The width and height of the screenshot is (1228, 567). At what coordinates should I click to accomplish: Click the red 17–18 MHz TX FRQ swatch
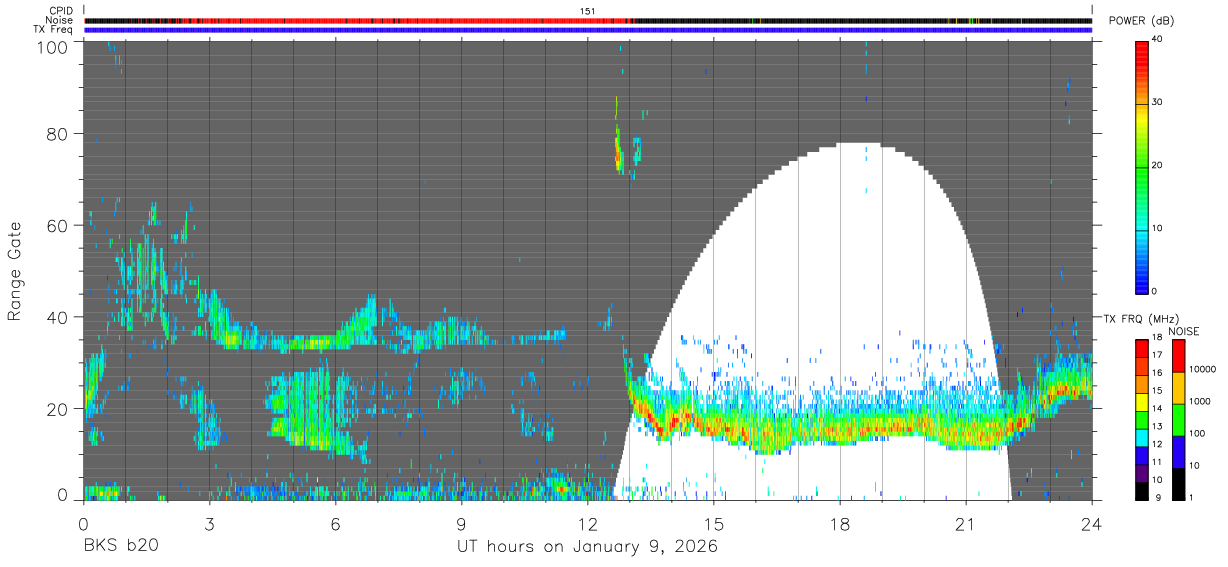point(1142,348)
